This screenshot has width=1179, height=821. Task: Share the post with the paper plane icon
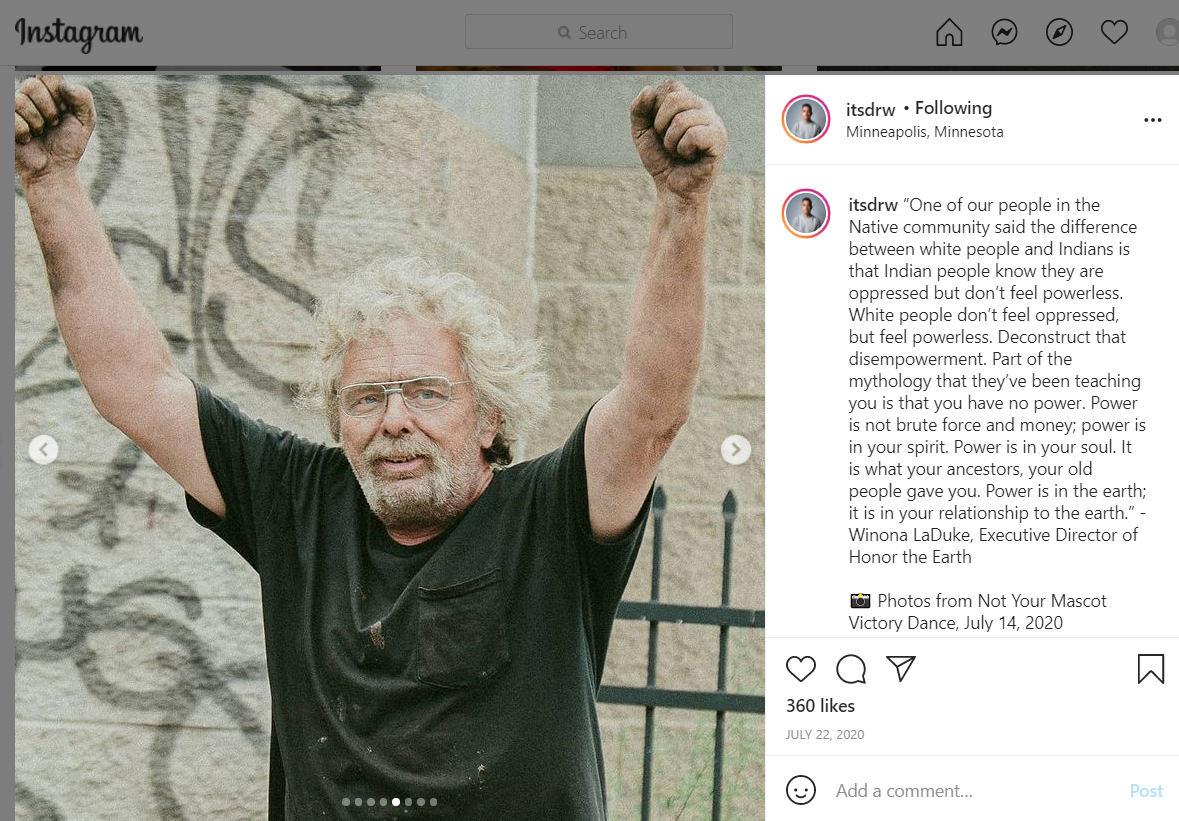(901, 668)
